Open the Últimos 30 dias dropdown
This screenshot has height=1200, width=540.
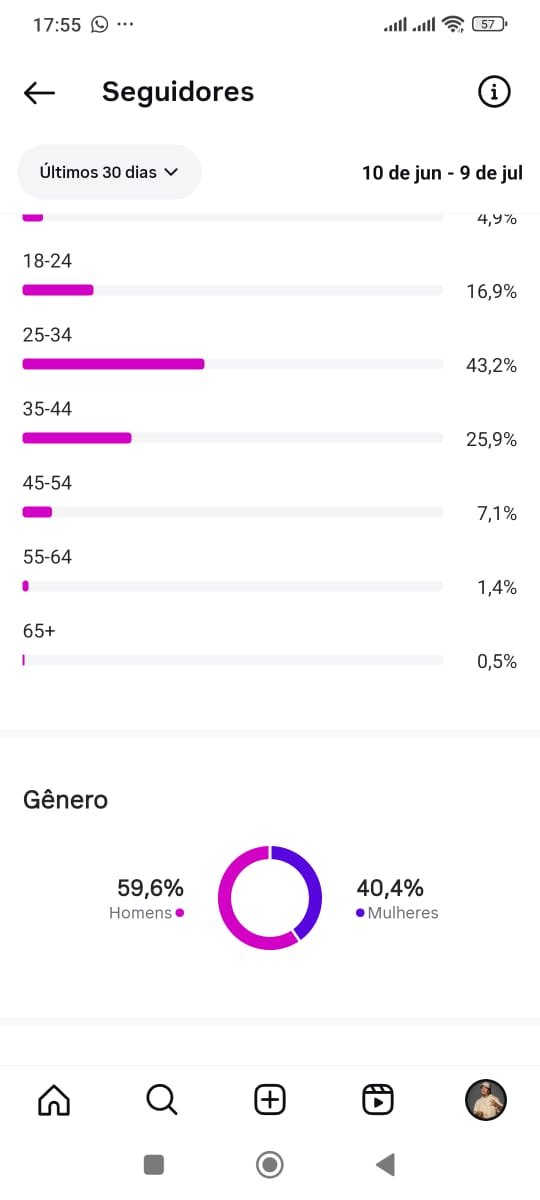[110, 172]
